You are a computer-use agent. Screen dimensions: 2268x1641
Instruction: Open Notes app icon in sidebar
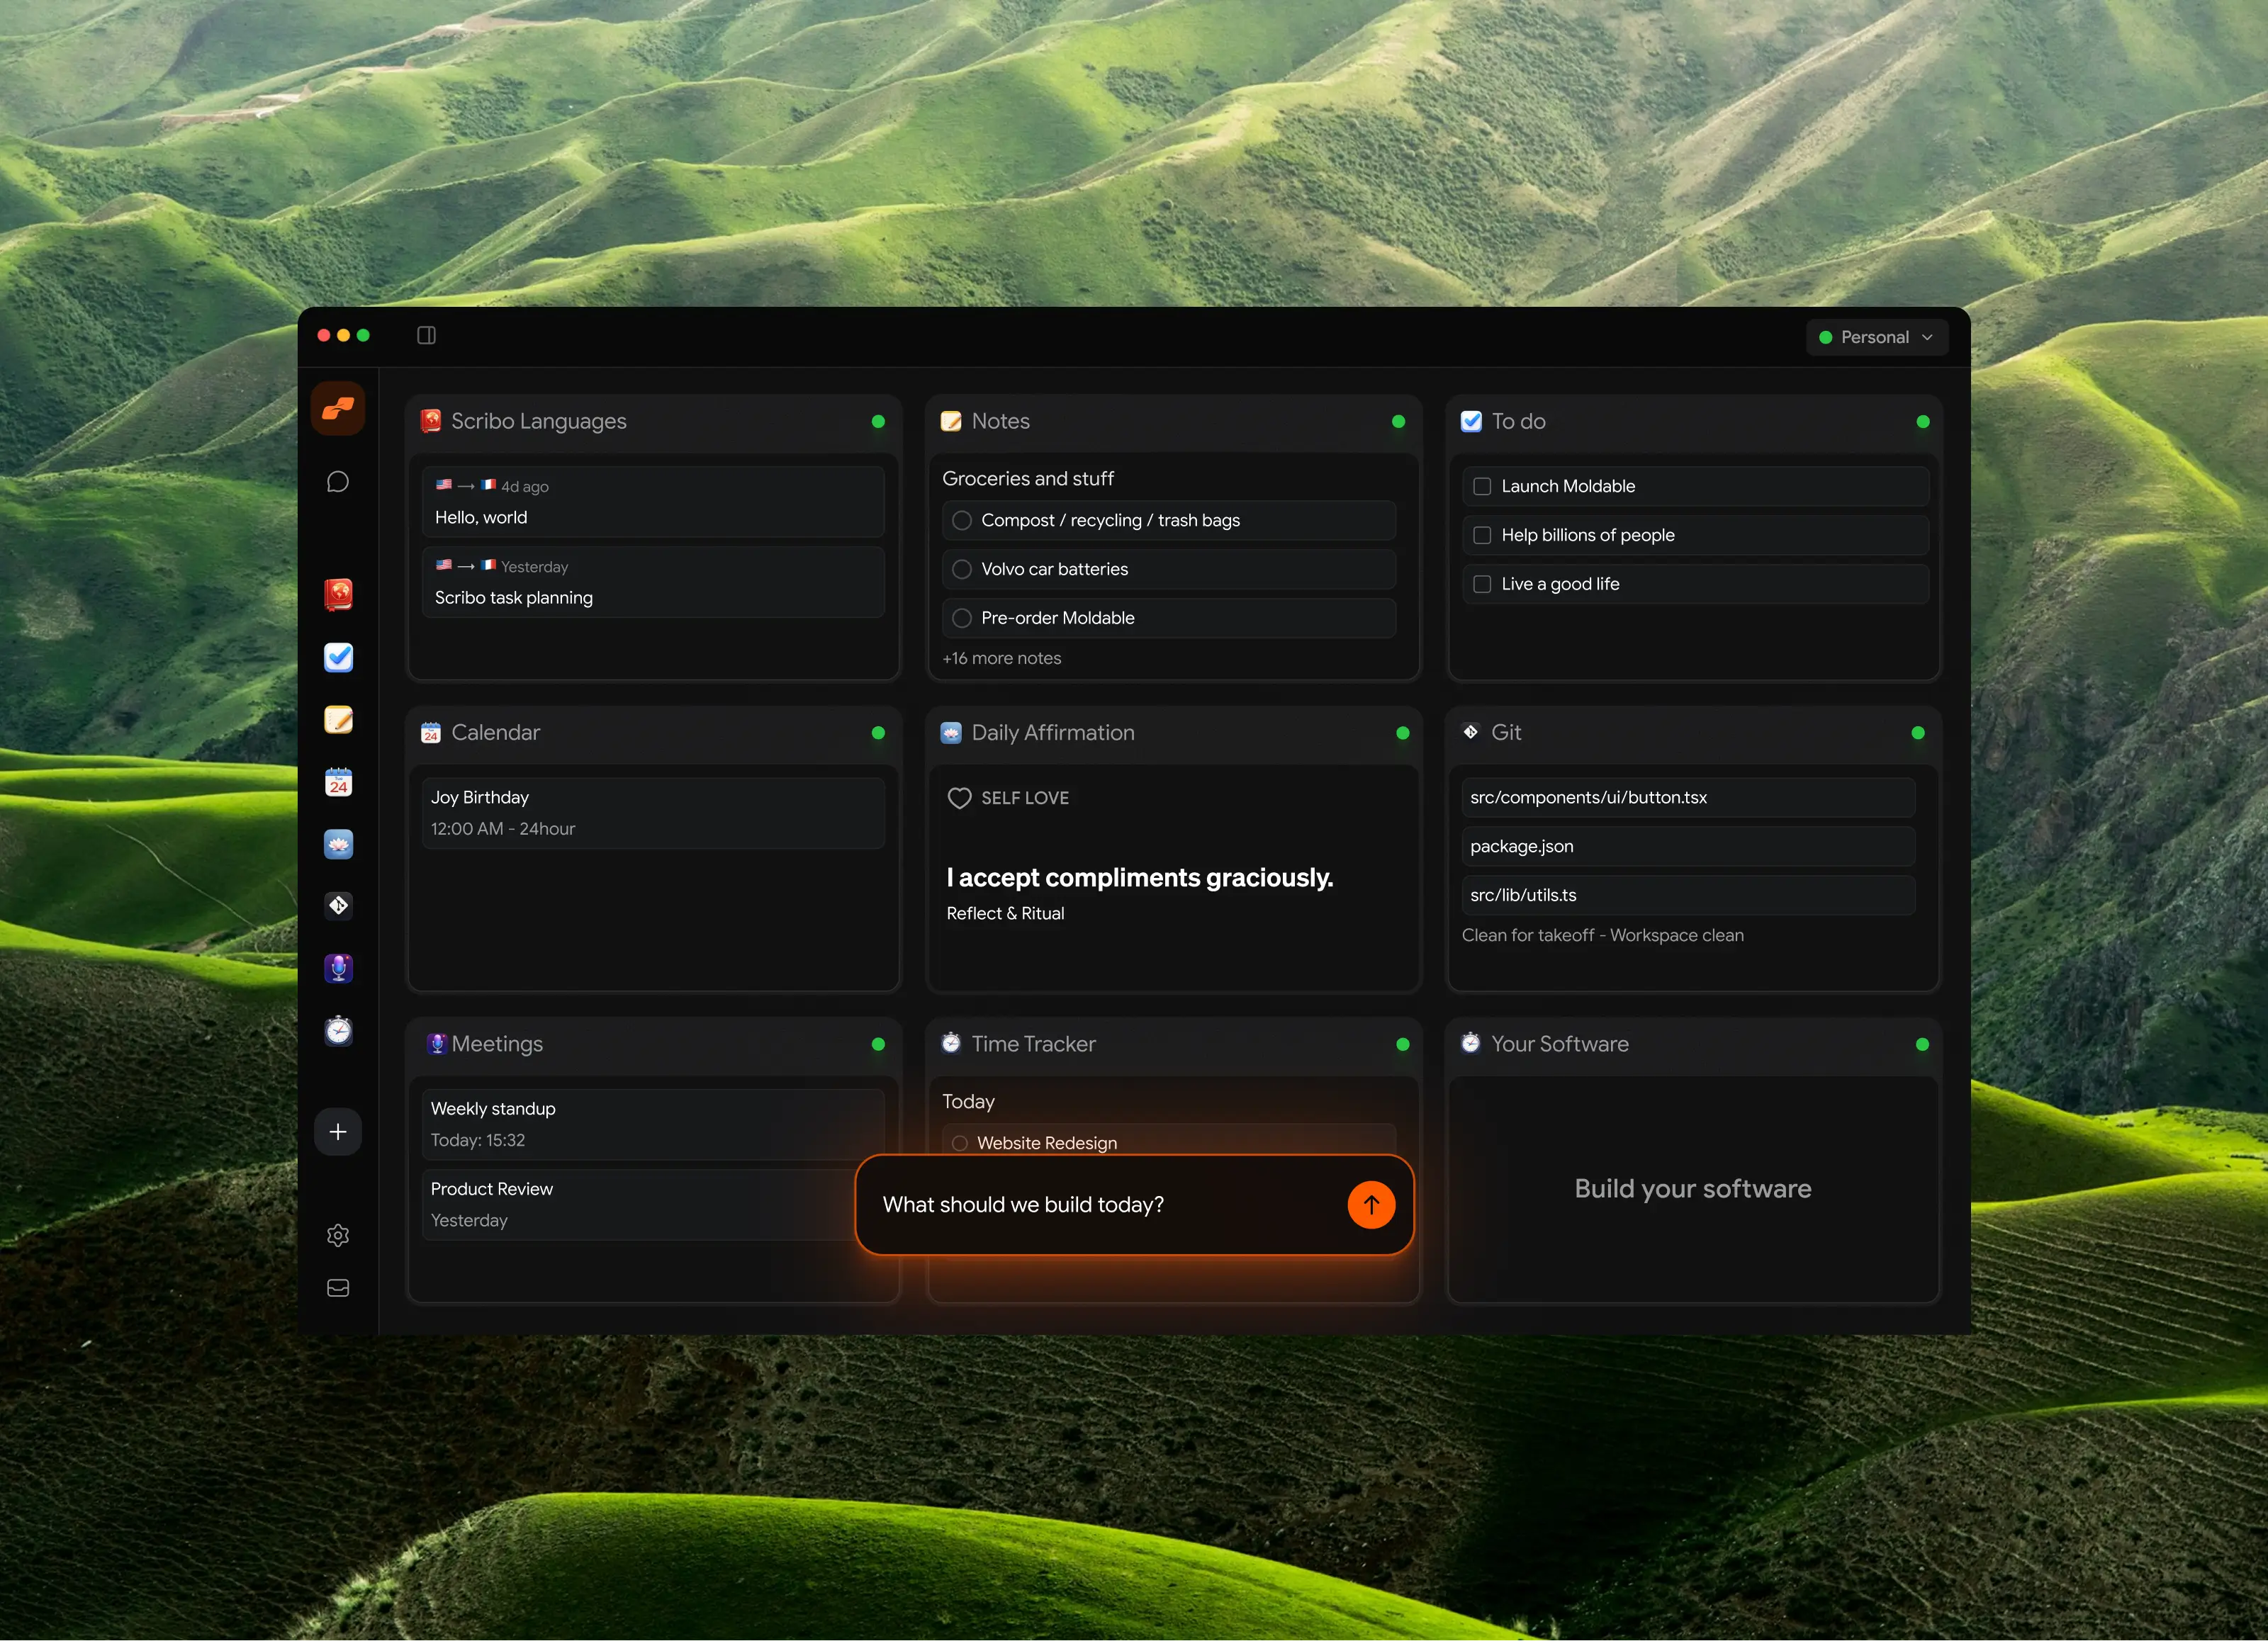pyautogui.click(x=338, y=720)
